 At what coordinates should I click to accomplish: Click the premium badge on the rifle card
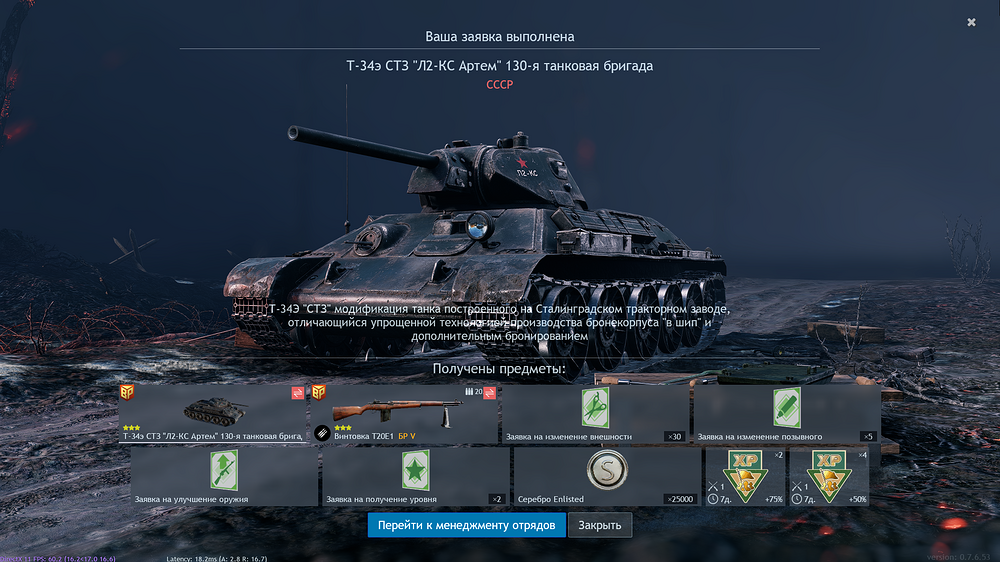coord(319,392)
